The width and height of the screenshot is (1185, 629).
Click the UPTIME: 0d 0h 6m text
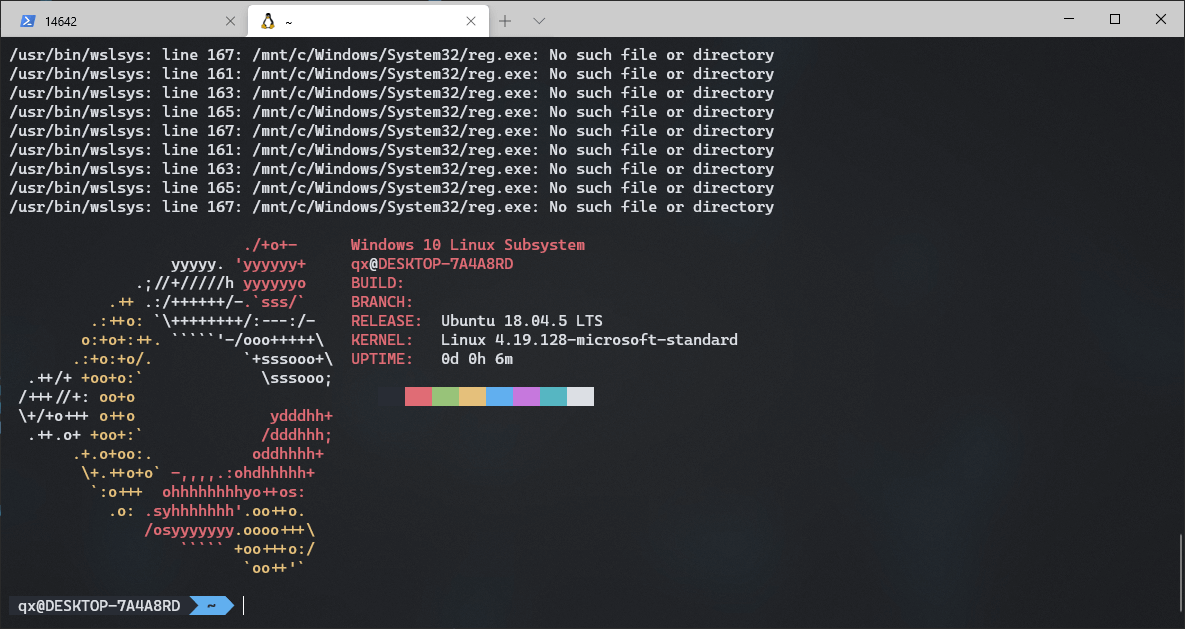click(432, 358)
